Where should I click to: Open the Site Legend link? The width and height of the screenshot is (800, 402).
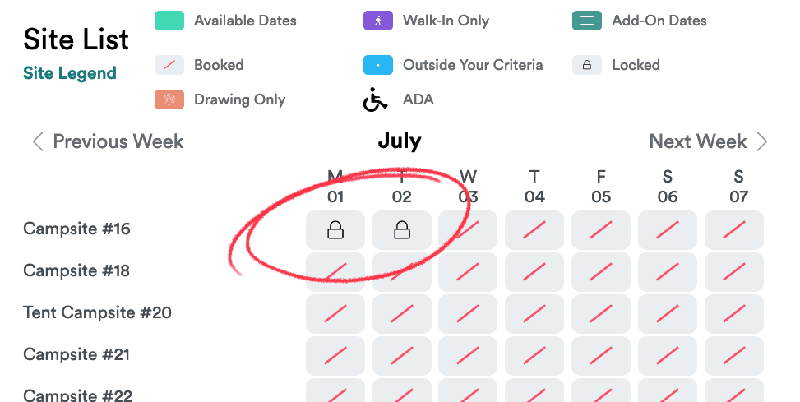click(70, 73)
